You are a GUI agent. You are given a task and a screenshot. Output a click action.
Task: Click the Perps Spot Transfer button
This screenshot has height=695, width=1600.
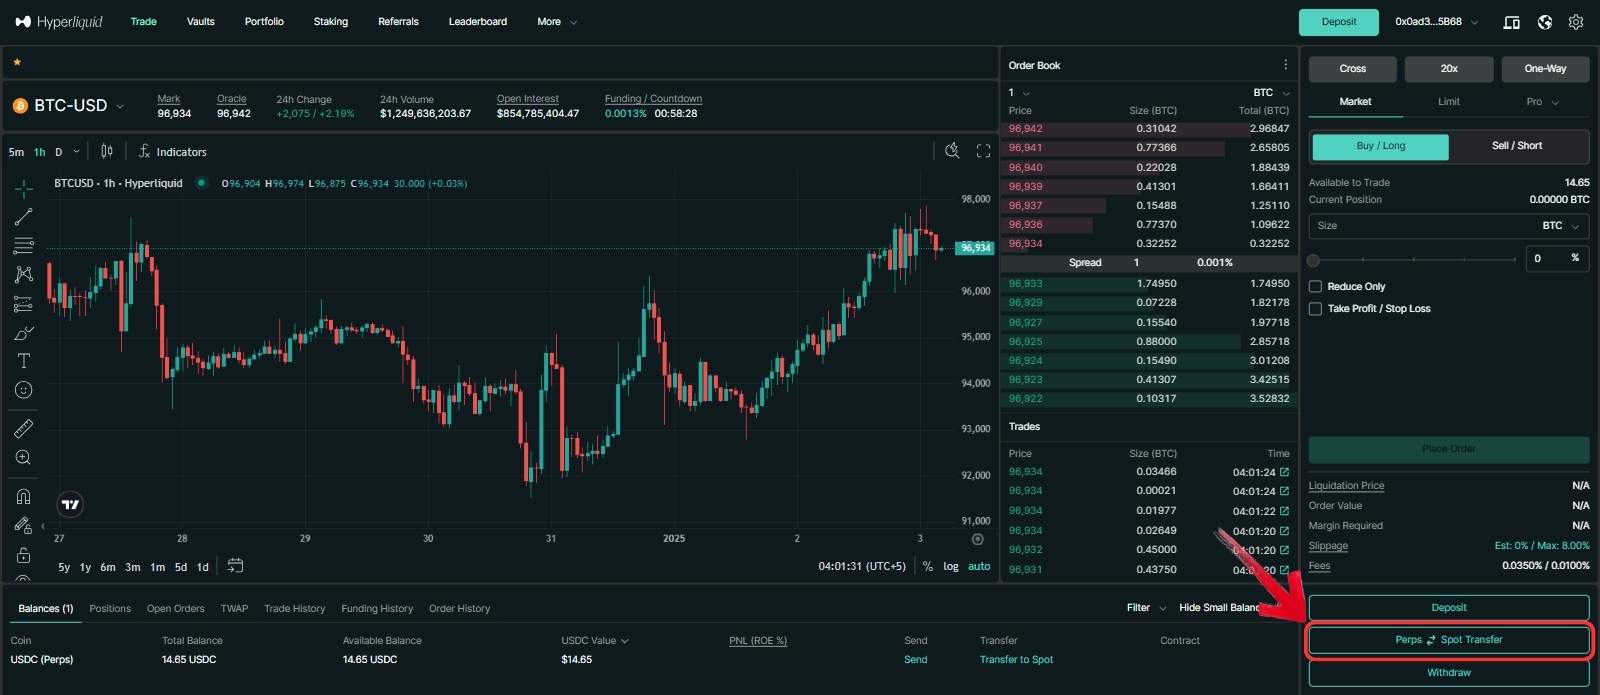click(1449, 640)
